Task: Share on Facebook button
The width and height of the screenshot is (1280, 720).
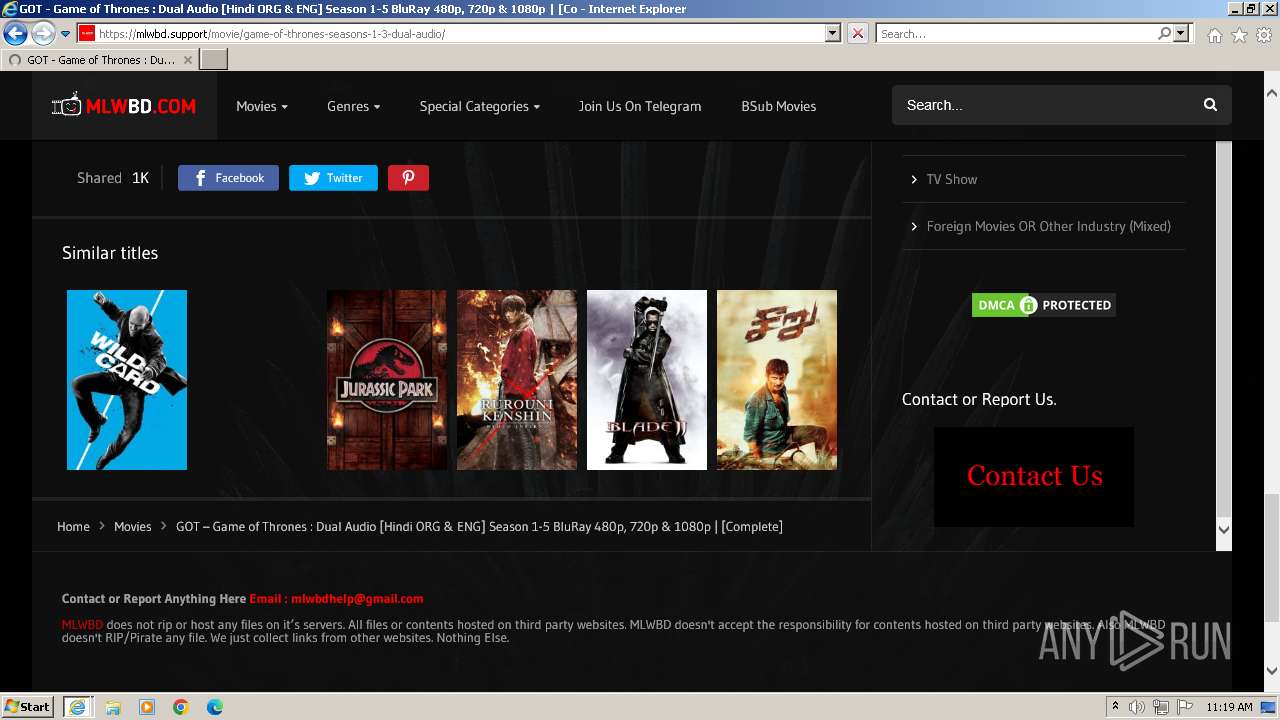Action: (228, 178)
